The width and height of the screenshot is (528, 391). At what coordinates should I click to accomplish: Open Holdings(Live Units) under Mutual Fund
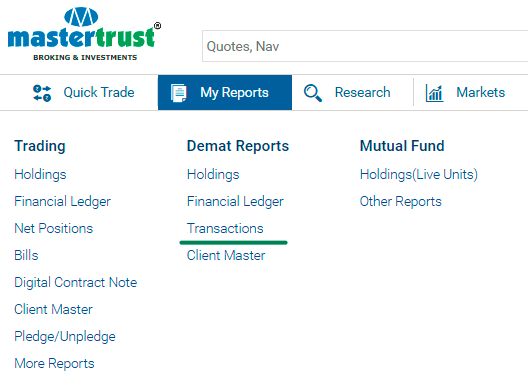click(419, 174)
